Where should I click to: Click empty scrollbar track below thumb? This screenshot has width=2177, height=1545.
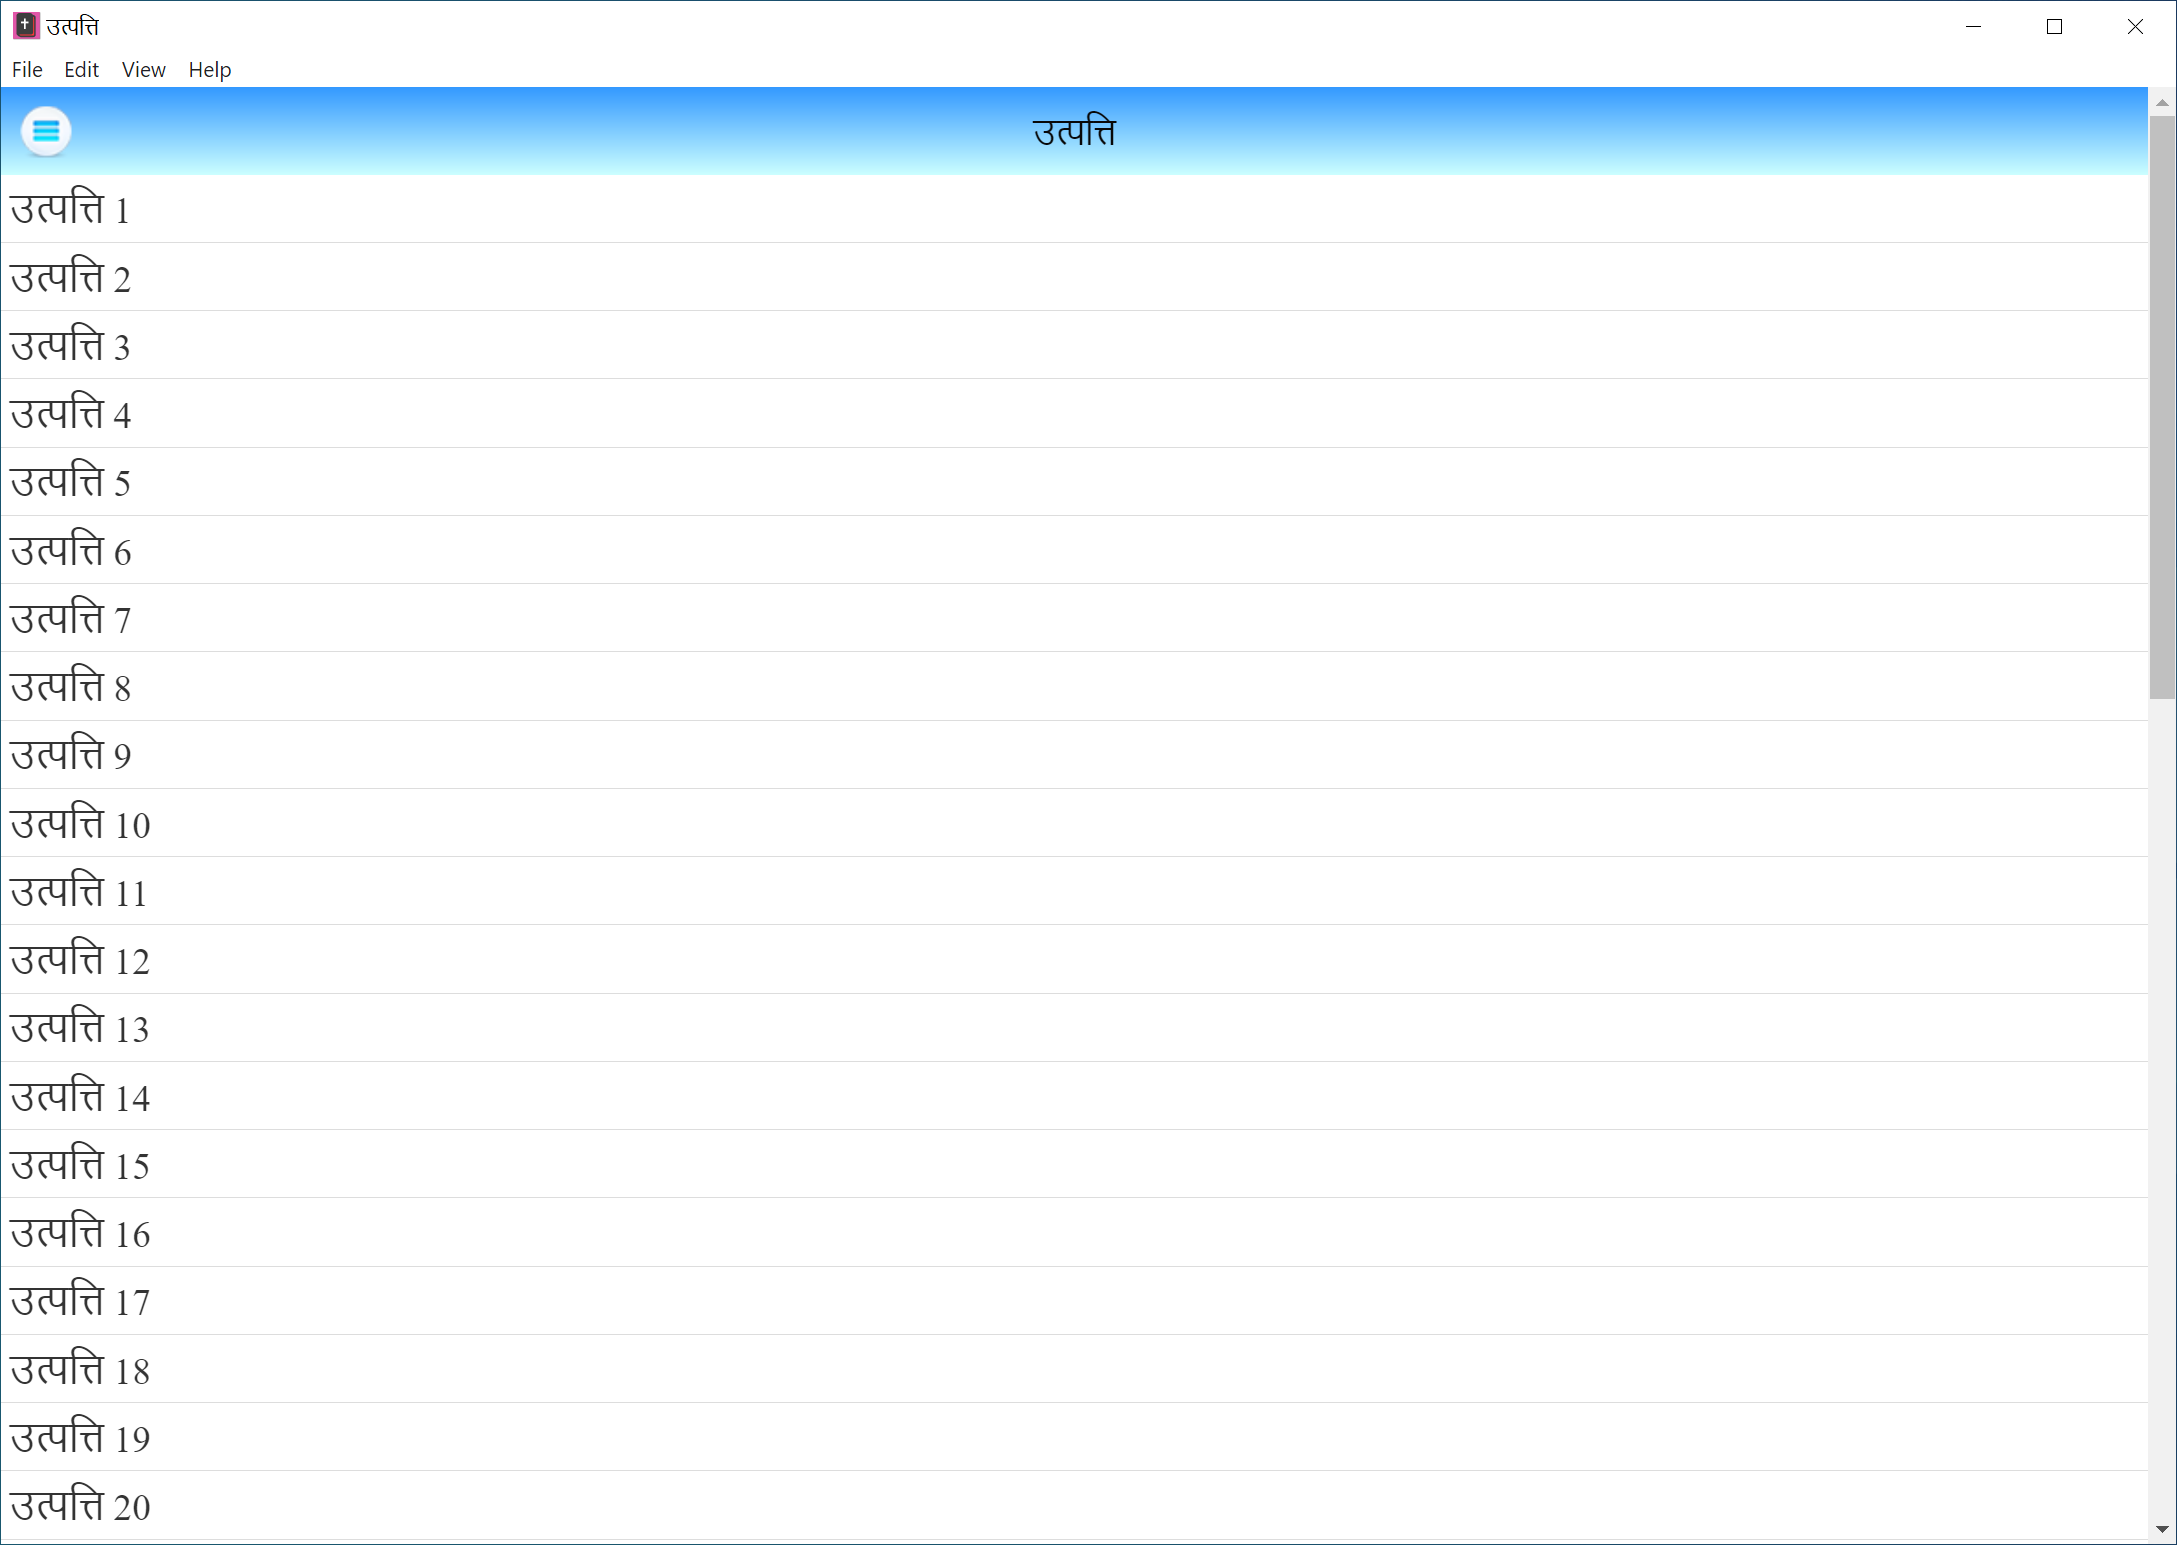[x=2162, y=1100]
